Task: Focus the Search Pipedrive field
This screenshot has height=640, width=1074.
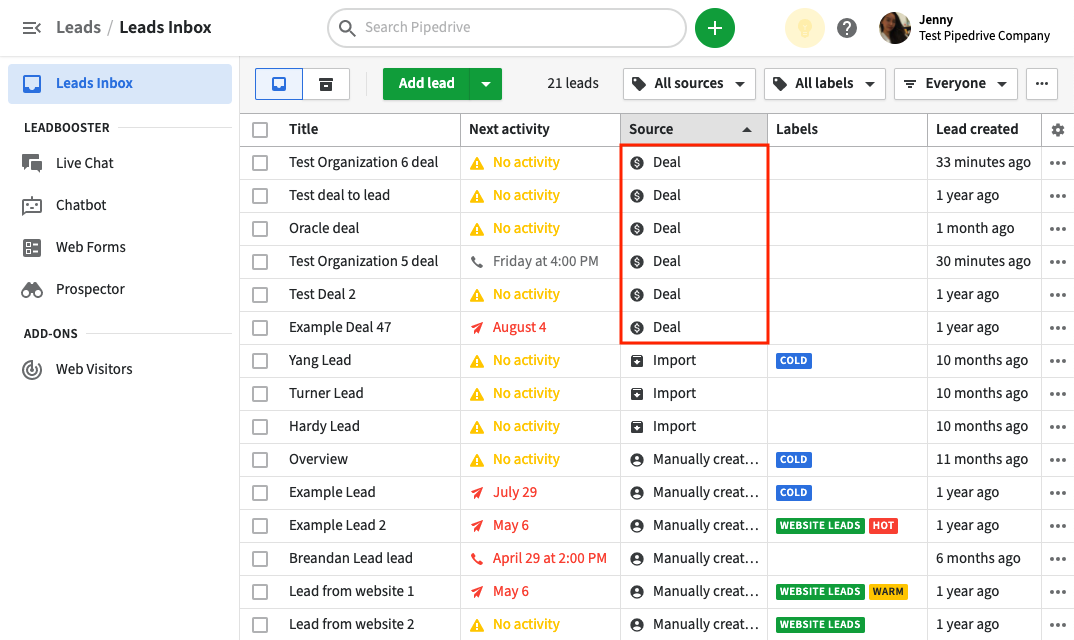Action: point(506,28)
